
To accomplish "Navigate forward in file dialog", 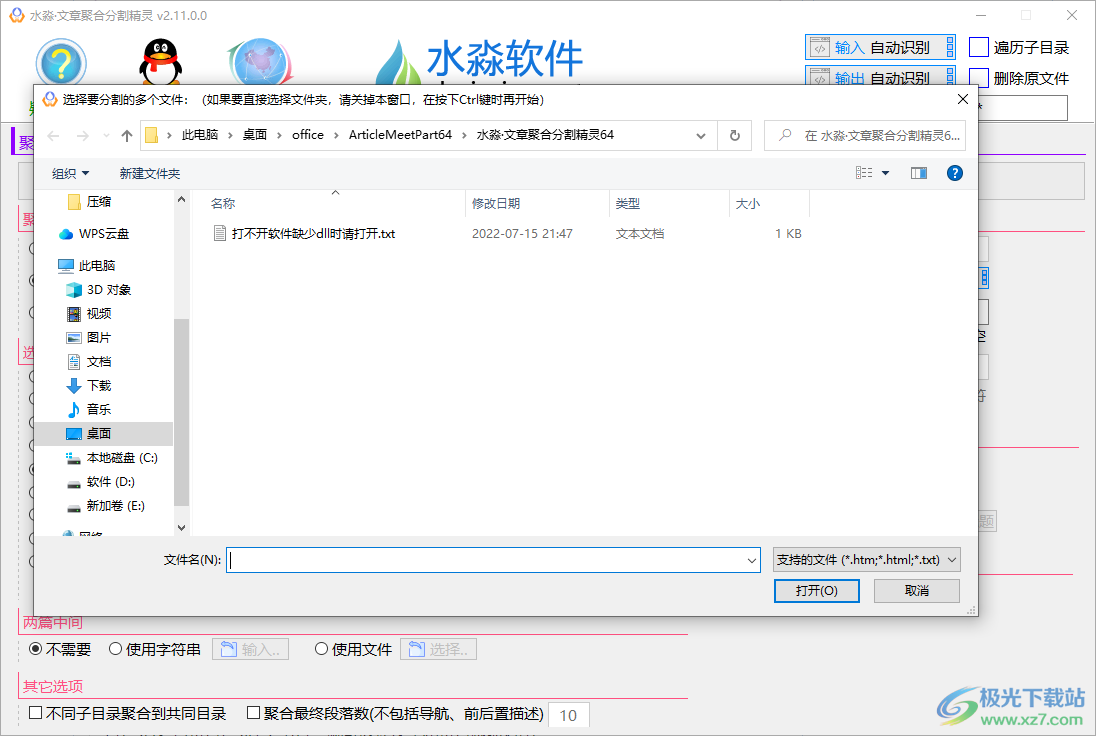I will click(82, 136).
